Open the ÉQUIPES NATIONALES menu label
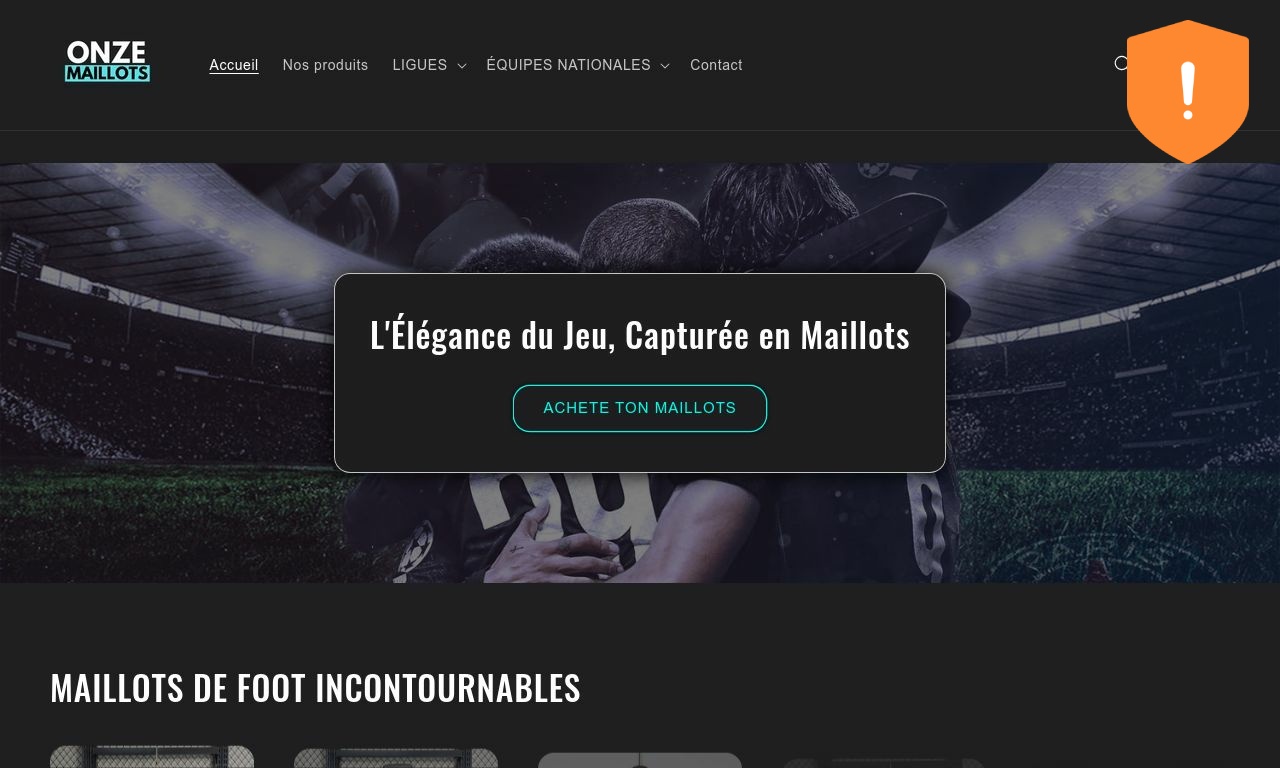1280x768 pixels. point(568,65)
